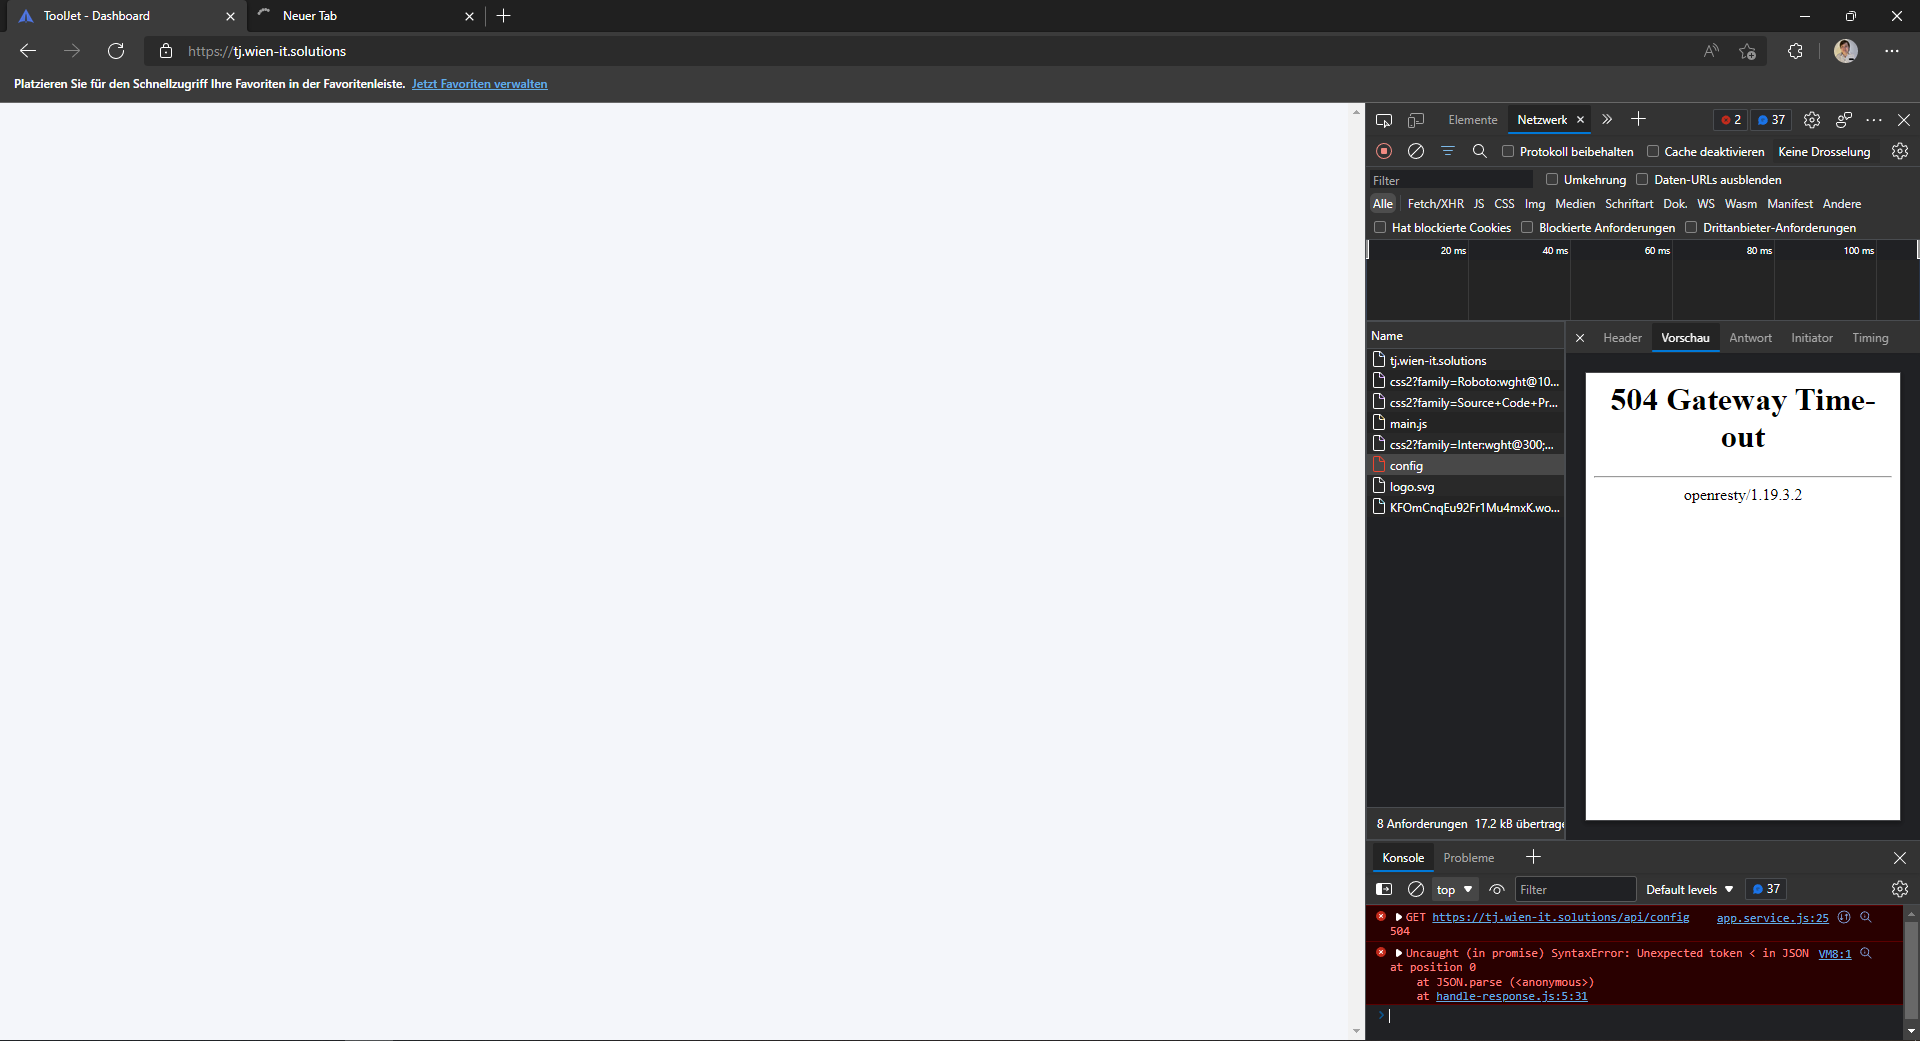Image resolution: width=1920 pixels, height=1041 pixels.
Task: Open the Jetzt Favoriten verwalten link
Action: pyautogui.click(x=479, y=84)
